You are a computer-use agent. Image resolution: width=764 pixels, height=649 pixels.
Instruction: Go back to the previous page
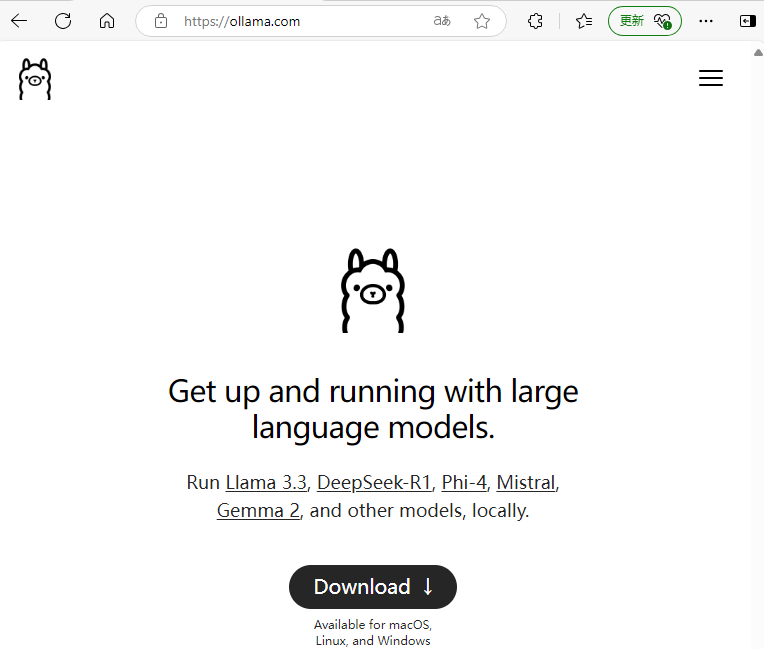click(19, 21)
